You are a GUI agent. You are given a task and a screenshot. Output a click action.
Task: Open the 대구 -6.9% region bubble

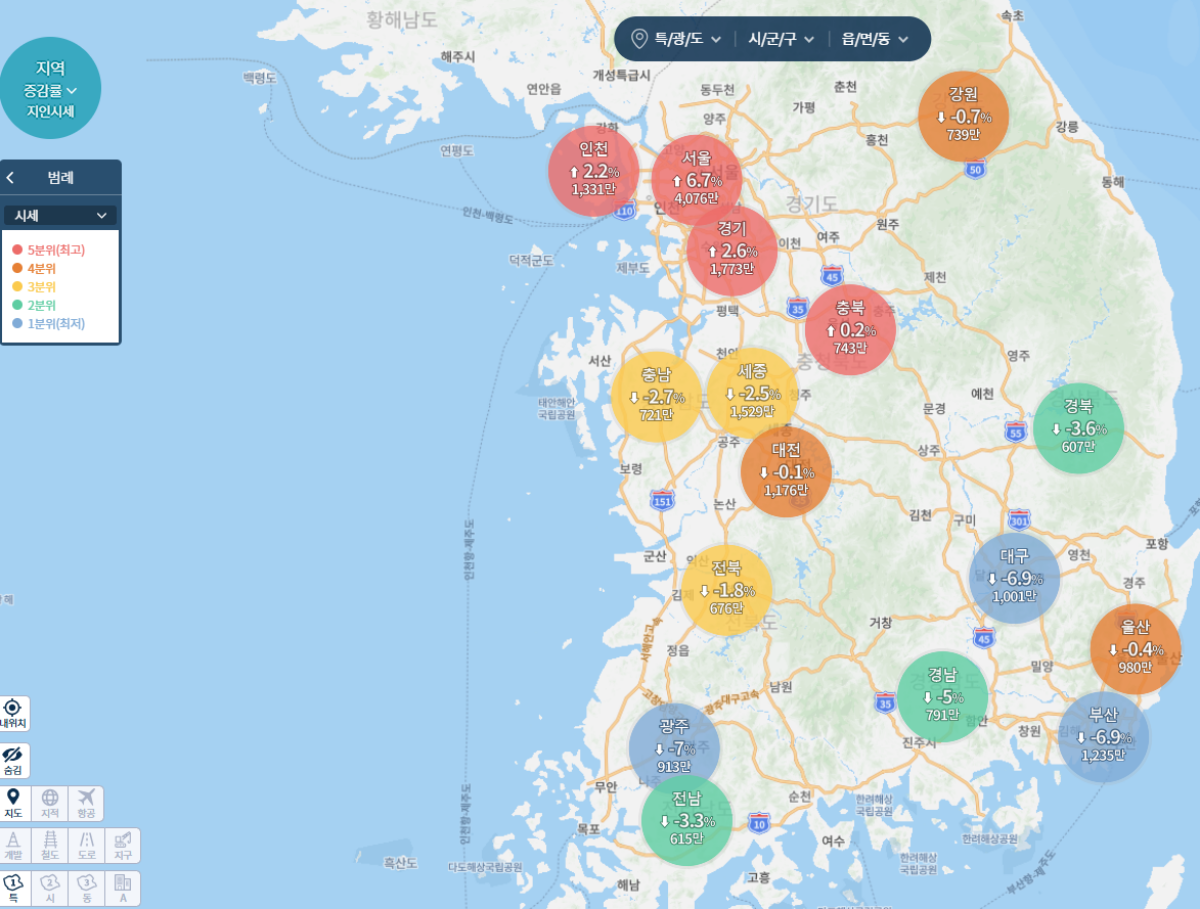(1014, 578)
